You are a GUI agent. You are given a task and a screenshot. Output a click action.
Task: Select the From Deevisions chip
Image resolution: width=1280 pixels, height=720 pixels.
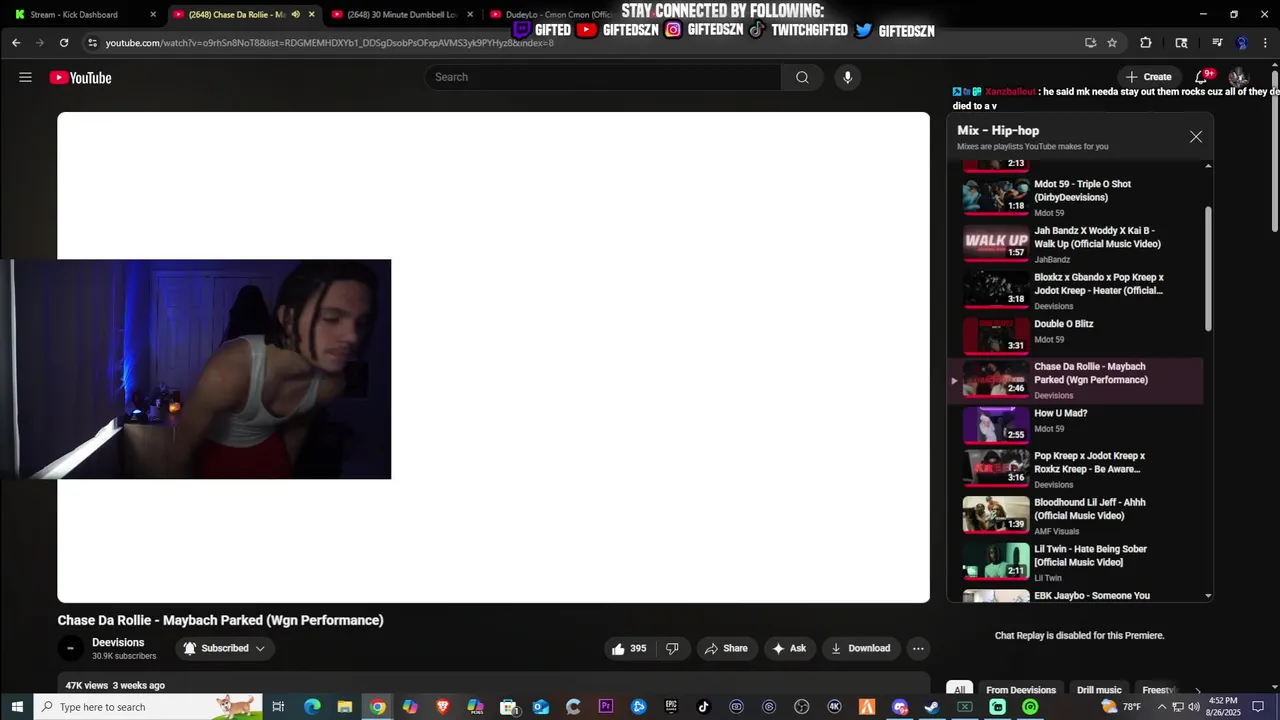[1021, 690]
